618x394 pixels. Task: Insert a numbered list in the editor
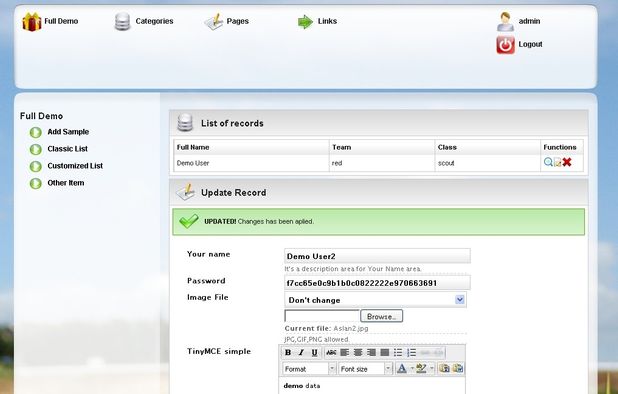pyautogui.click(x=411, y=353)
